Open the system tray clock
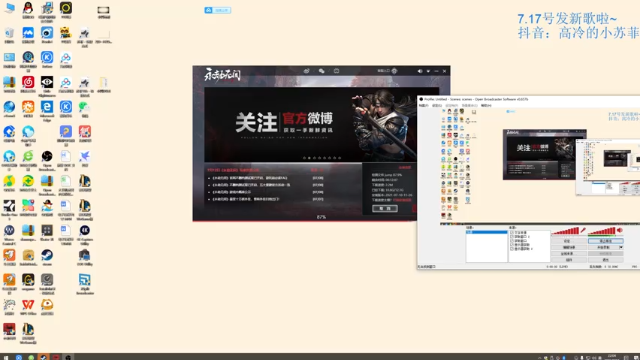Screen dimensions: 640x360 pyautogui.click(x=612, y=357)
